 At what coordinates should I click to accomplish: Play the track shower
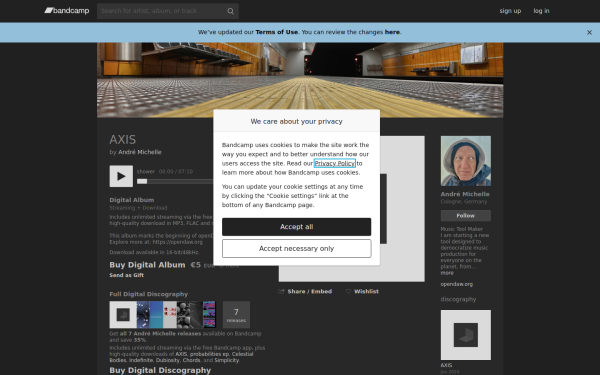pos(121,176)
